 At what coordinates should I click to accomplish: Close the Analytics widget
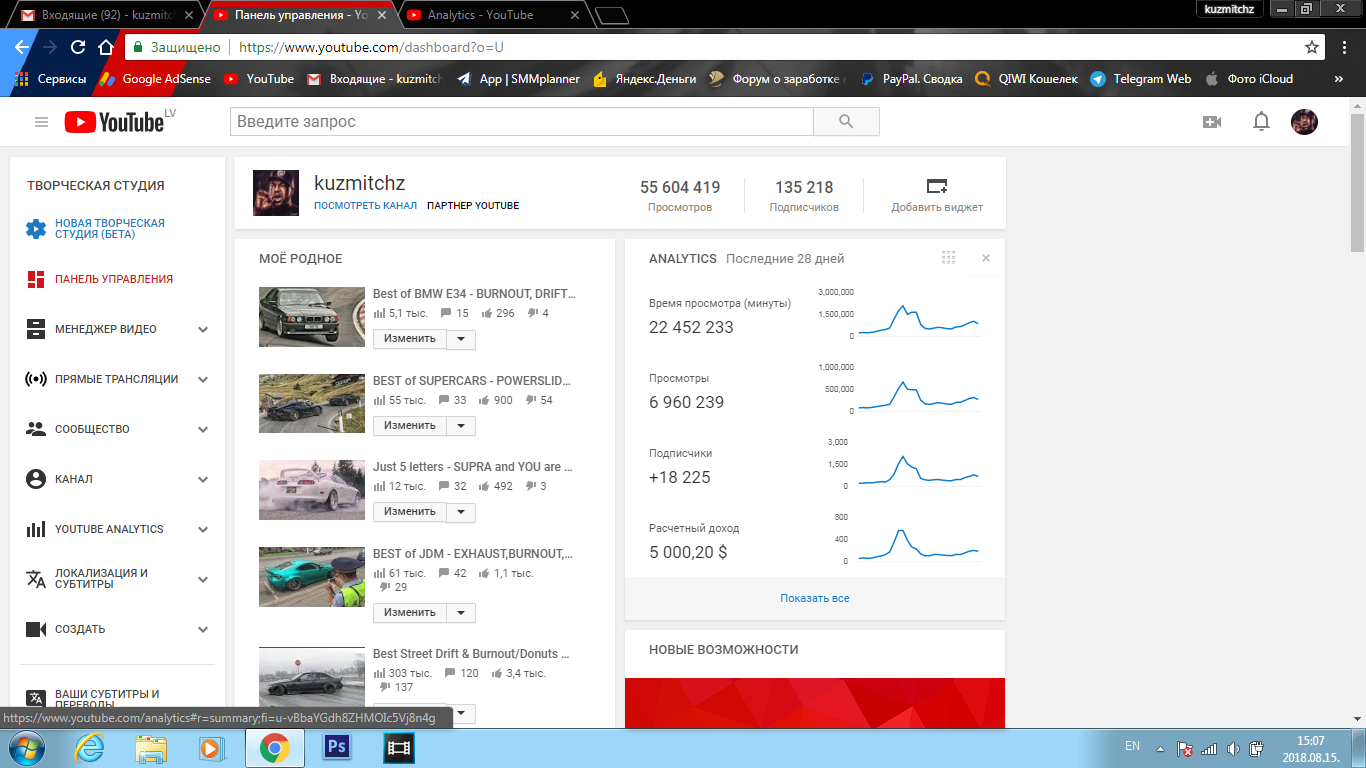[x=986, y=258]
